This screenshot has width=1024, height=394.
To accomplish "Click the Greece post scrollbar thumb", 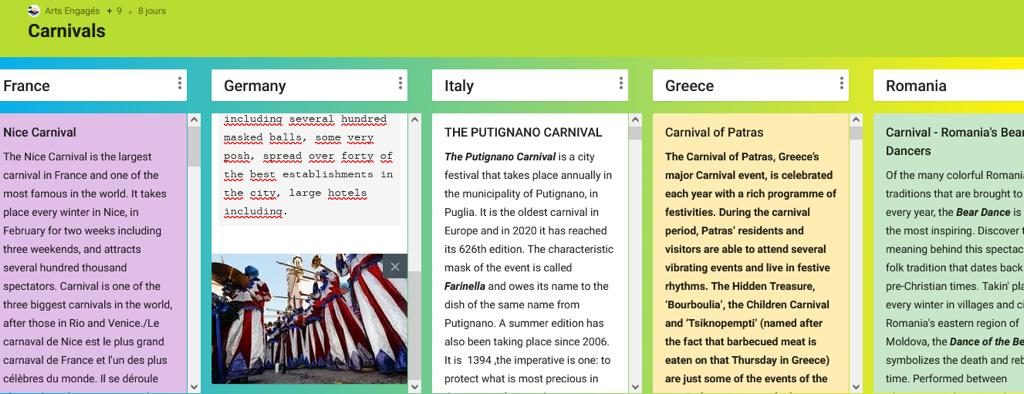I will (x=856, y=133).
